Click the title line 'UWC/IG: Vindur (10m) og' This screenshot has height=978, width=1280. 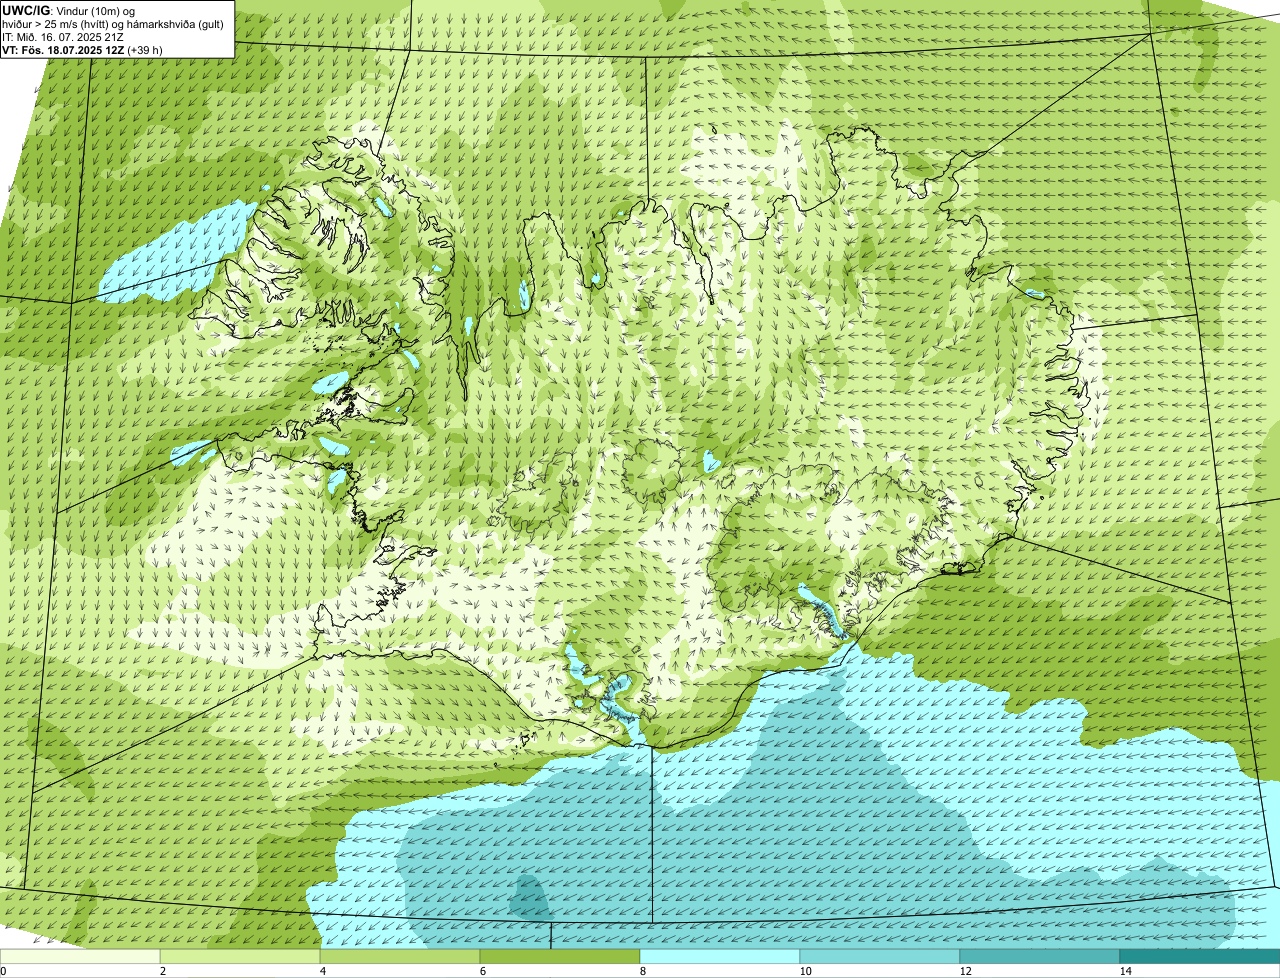68,10
